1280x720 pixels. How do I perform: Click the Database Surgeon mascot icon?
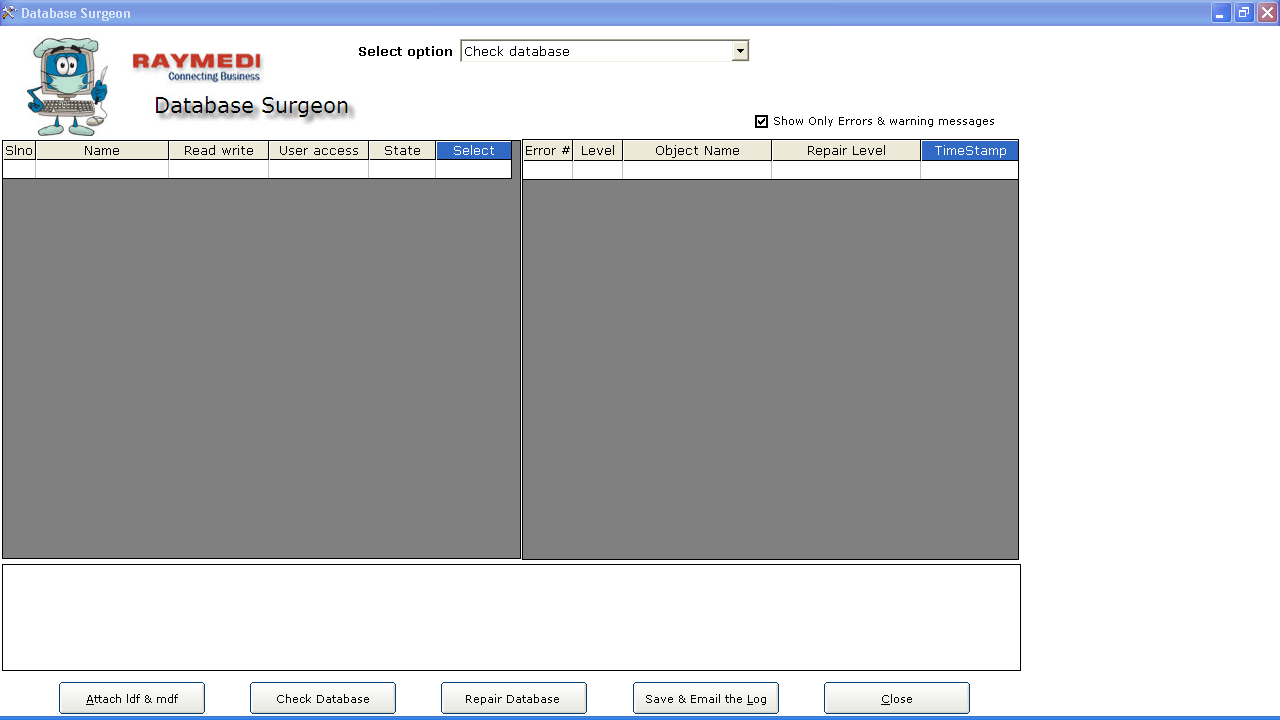68,87
